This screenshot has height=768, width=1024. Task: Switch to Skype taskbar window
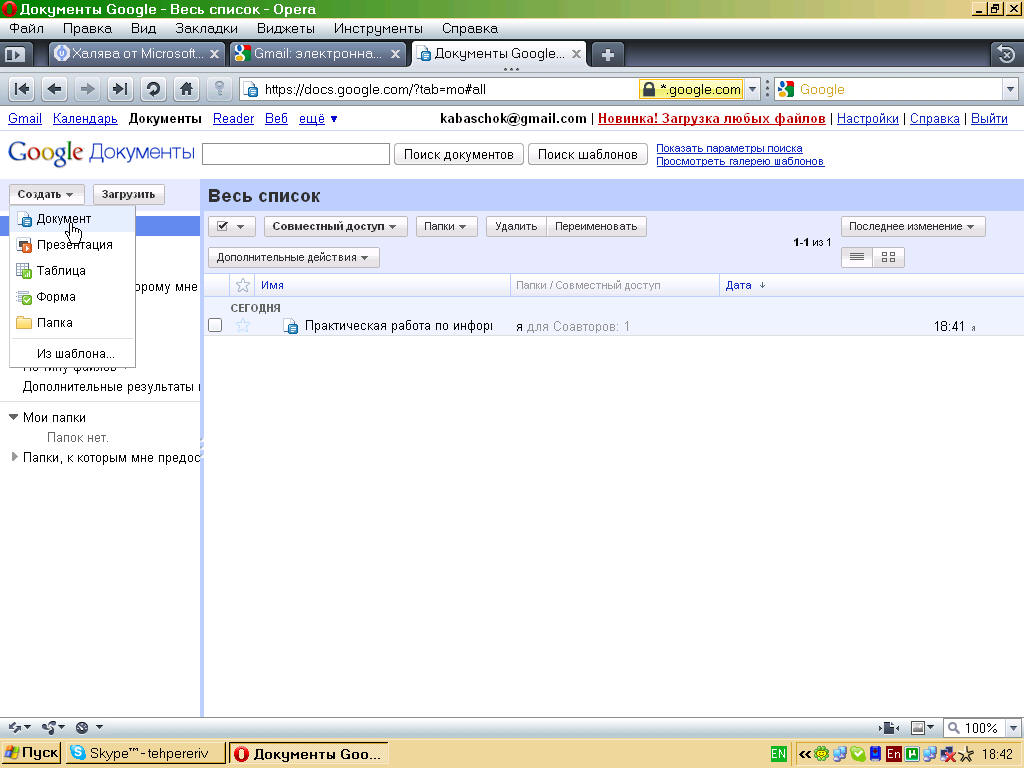pyautogui.click(x=145, y=753)
